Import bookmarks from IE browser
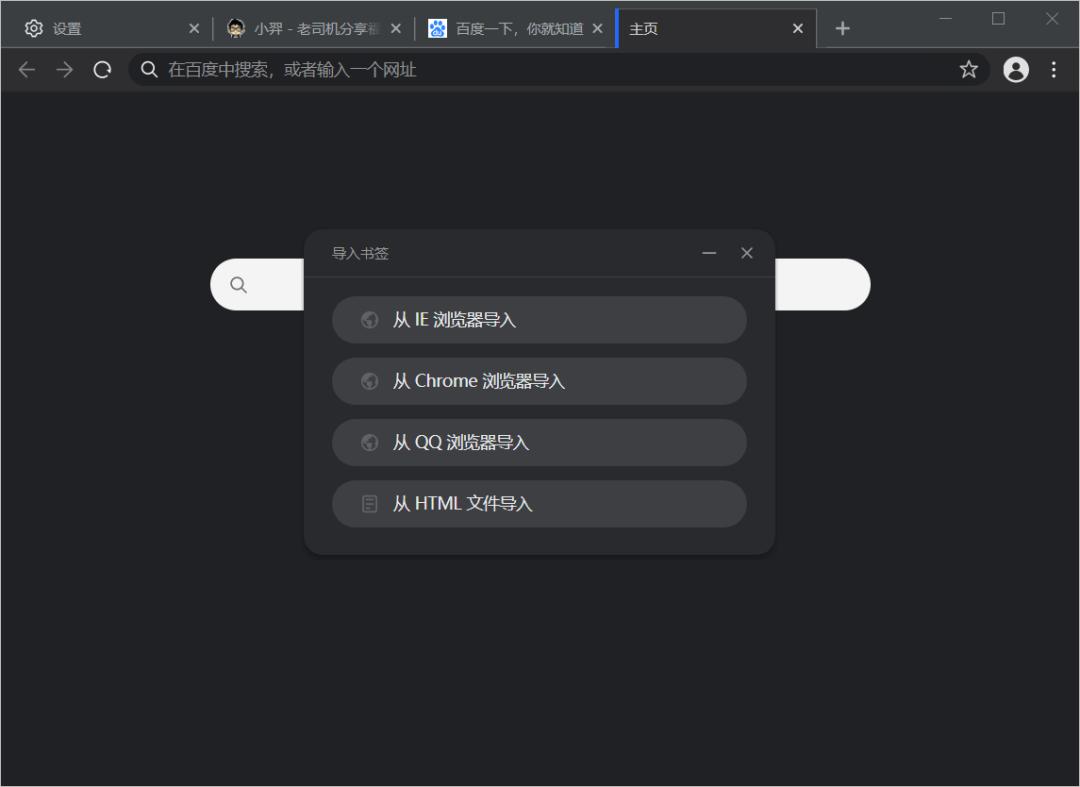 click(539, 320)
